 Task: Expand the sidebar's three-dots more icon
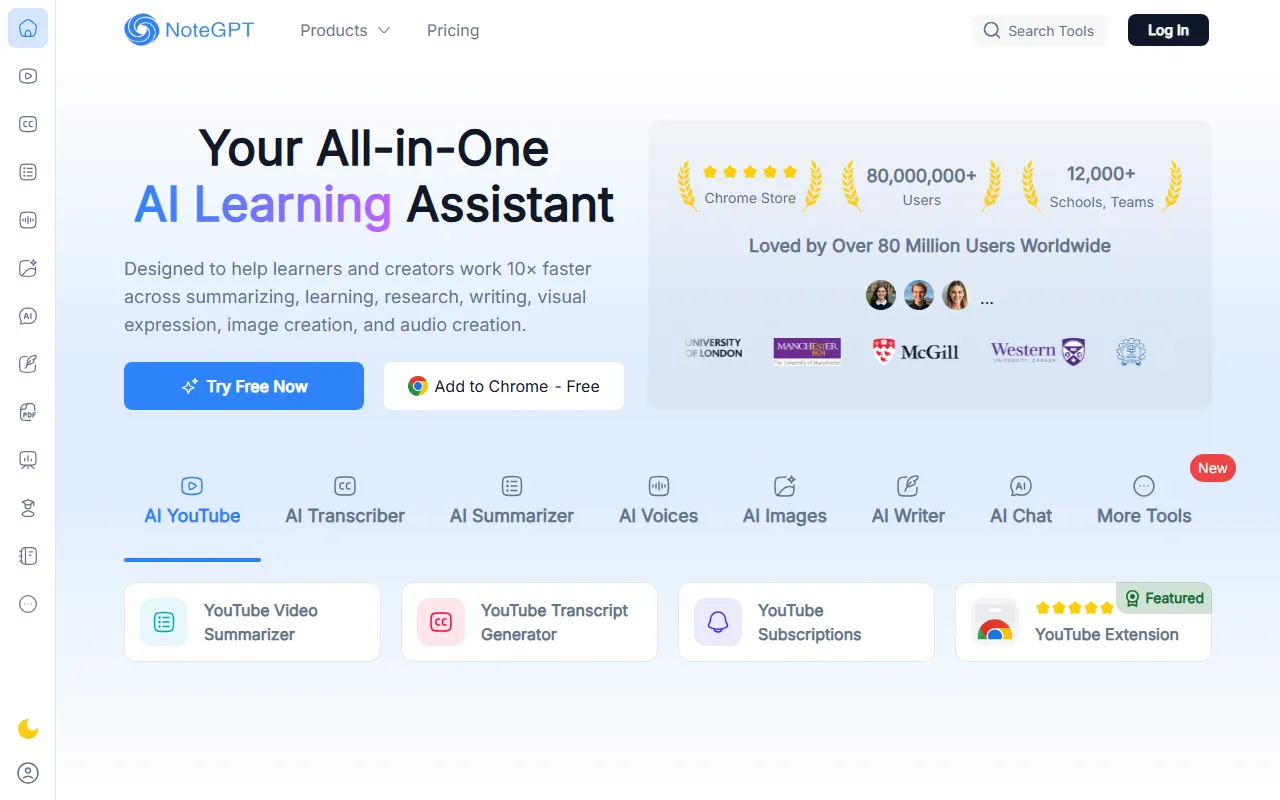[28, 604]
